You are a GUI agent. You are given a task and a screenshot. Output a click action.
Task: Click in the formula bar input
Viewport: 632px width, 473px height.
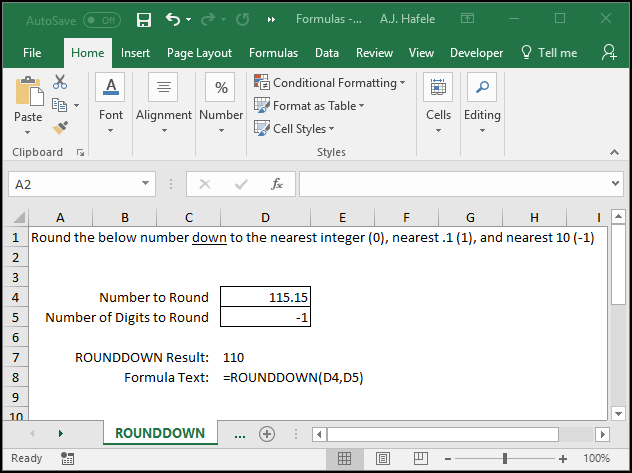click(454, 184)
